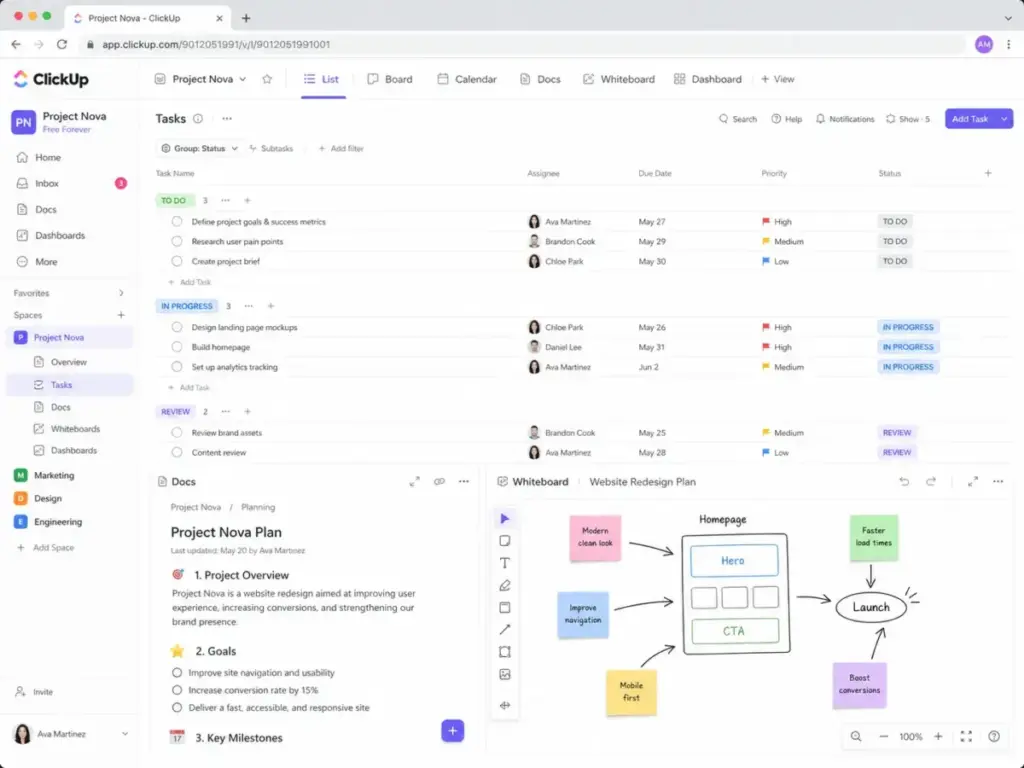
Task: Open Project Nova dropdown in top bar
Action: (x=201, y=79)
